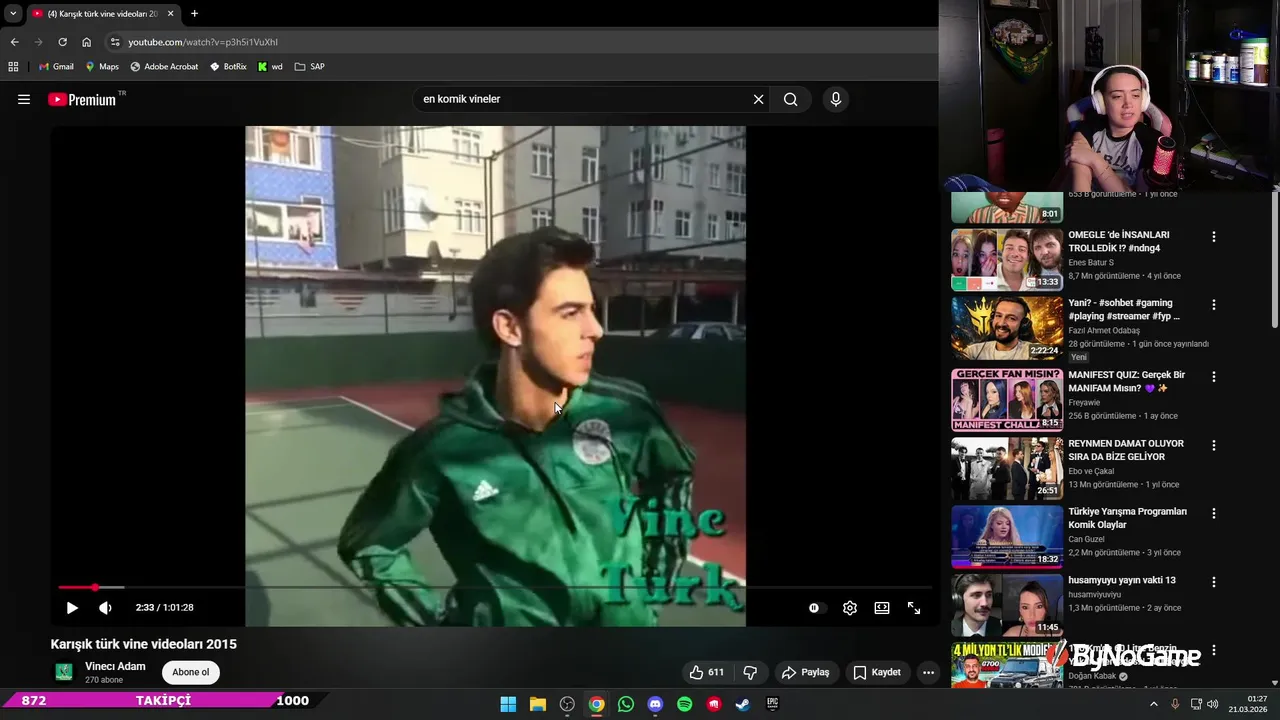Save the video with Kaydet
Image resolution: width=1280 pixels, height=720 pixels.
tap(876, 672)
